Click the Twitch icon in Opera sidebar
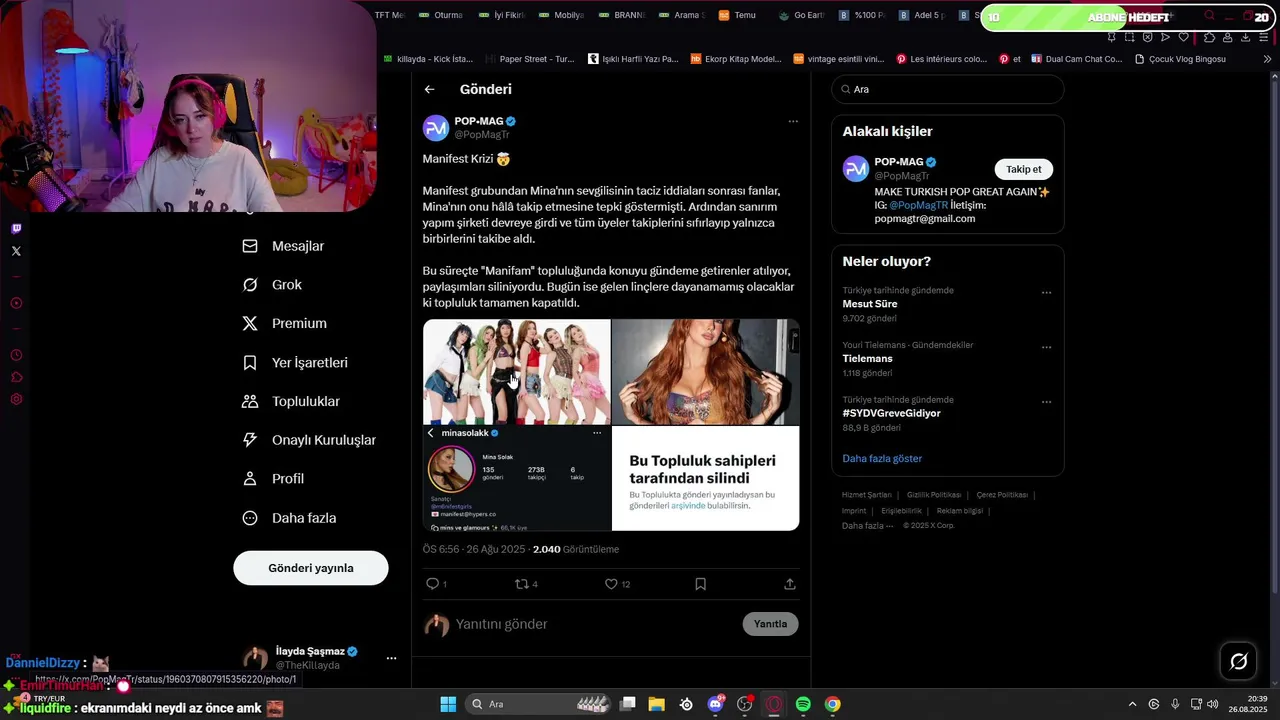The height and width of the screenshot is (720, 1280). [x=16, y=228]
